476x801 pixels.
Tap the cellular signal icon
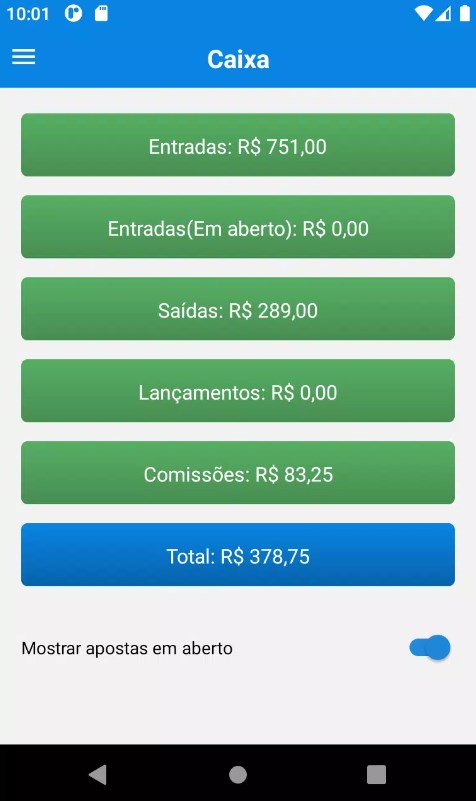pyautogui.click(x=443, y=13)
